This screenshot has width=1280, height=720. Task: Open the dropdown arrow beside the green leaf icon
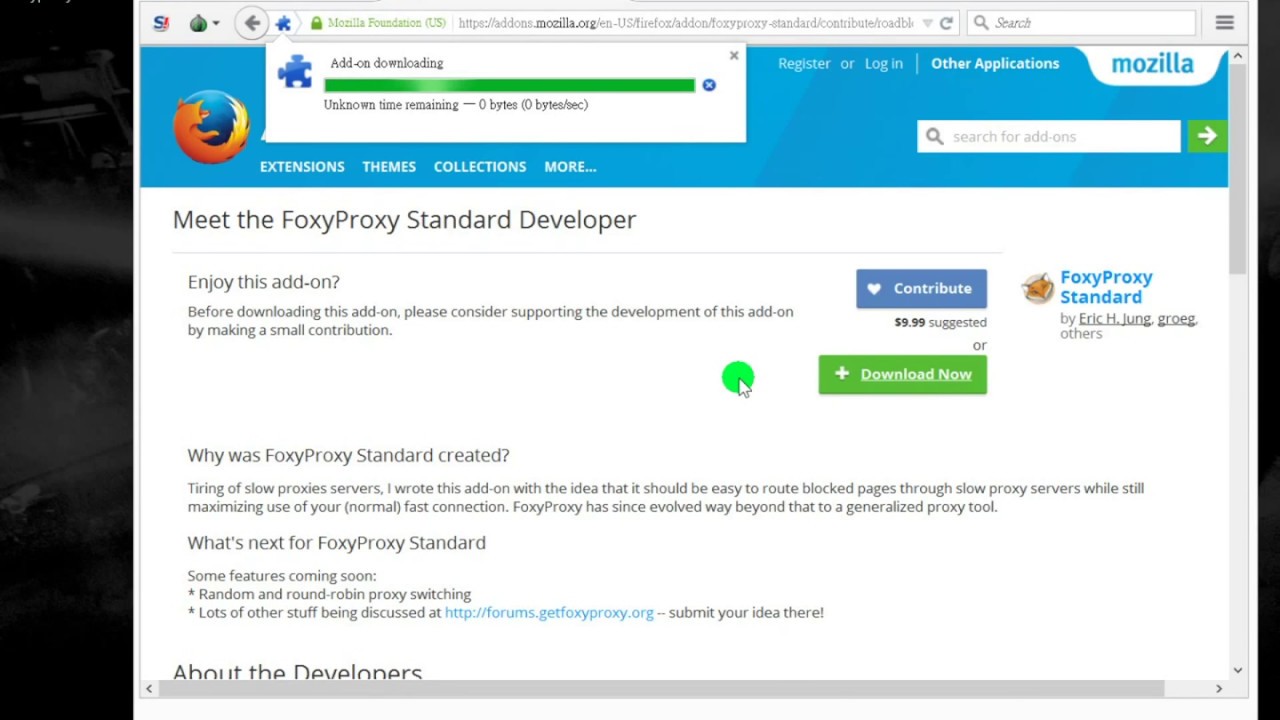[215, 24]
